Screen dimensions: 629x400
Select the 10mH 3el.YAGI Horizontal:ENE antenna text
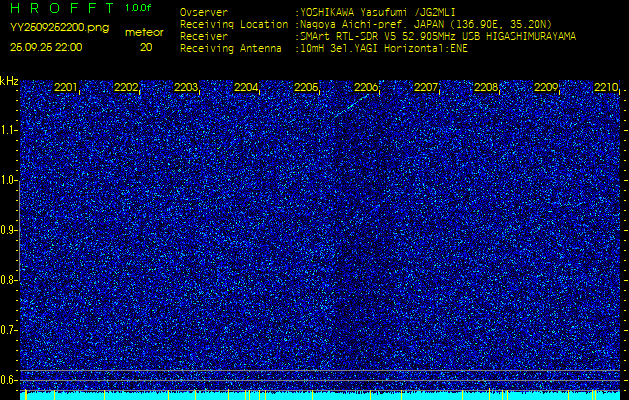coord(384,49)
